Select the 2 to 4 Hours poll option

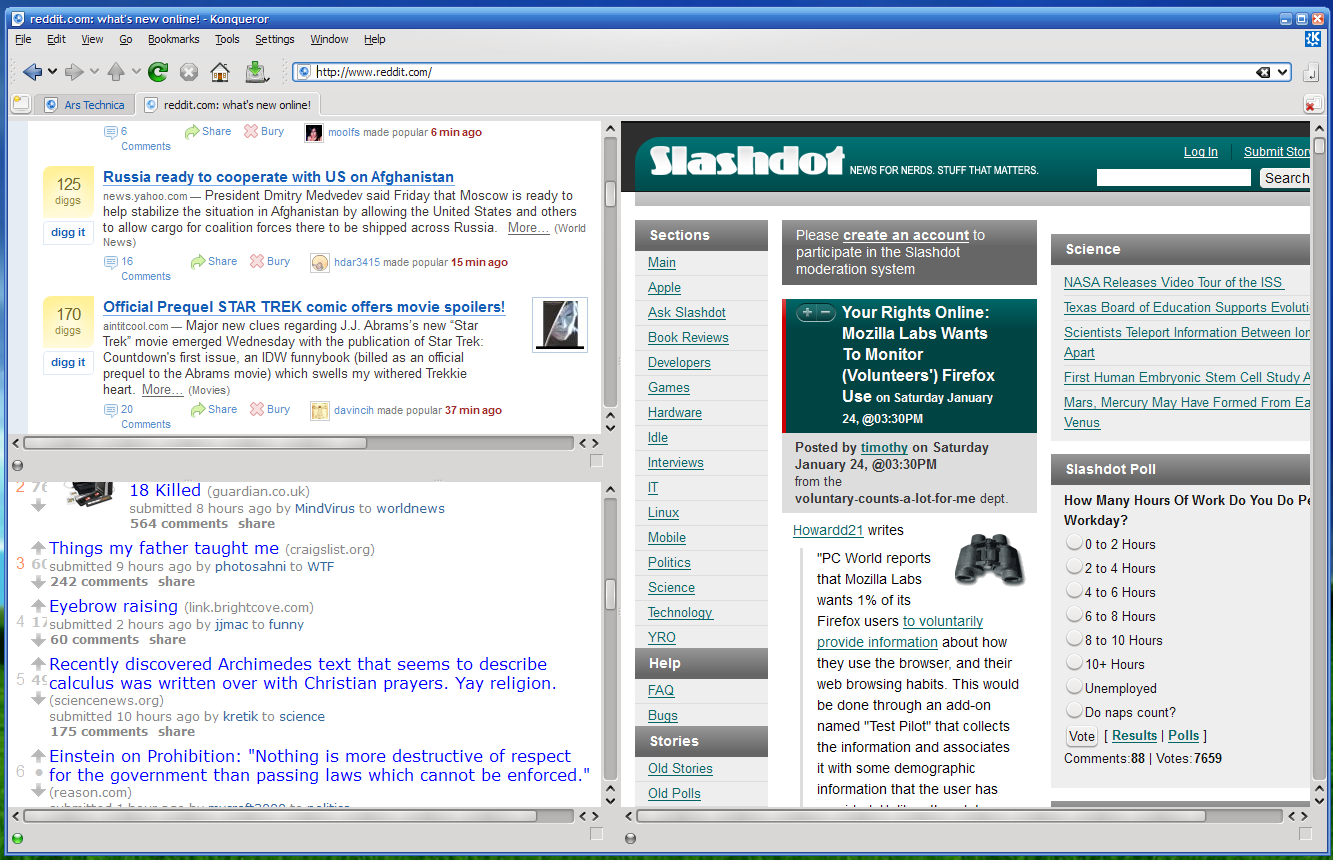tap(1075, 567)
